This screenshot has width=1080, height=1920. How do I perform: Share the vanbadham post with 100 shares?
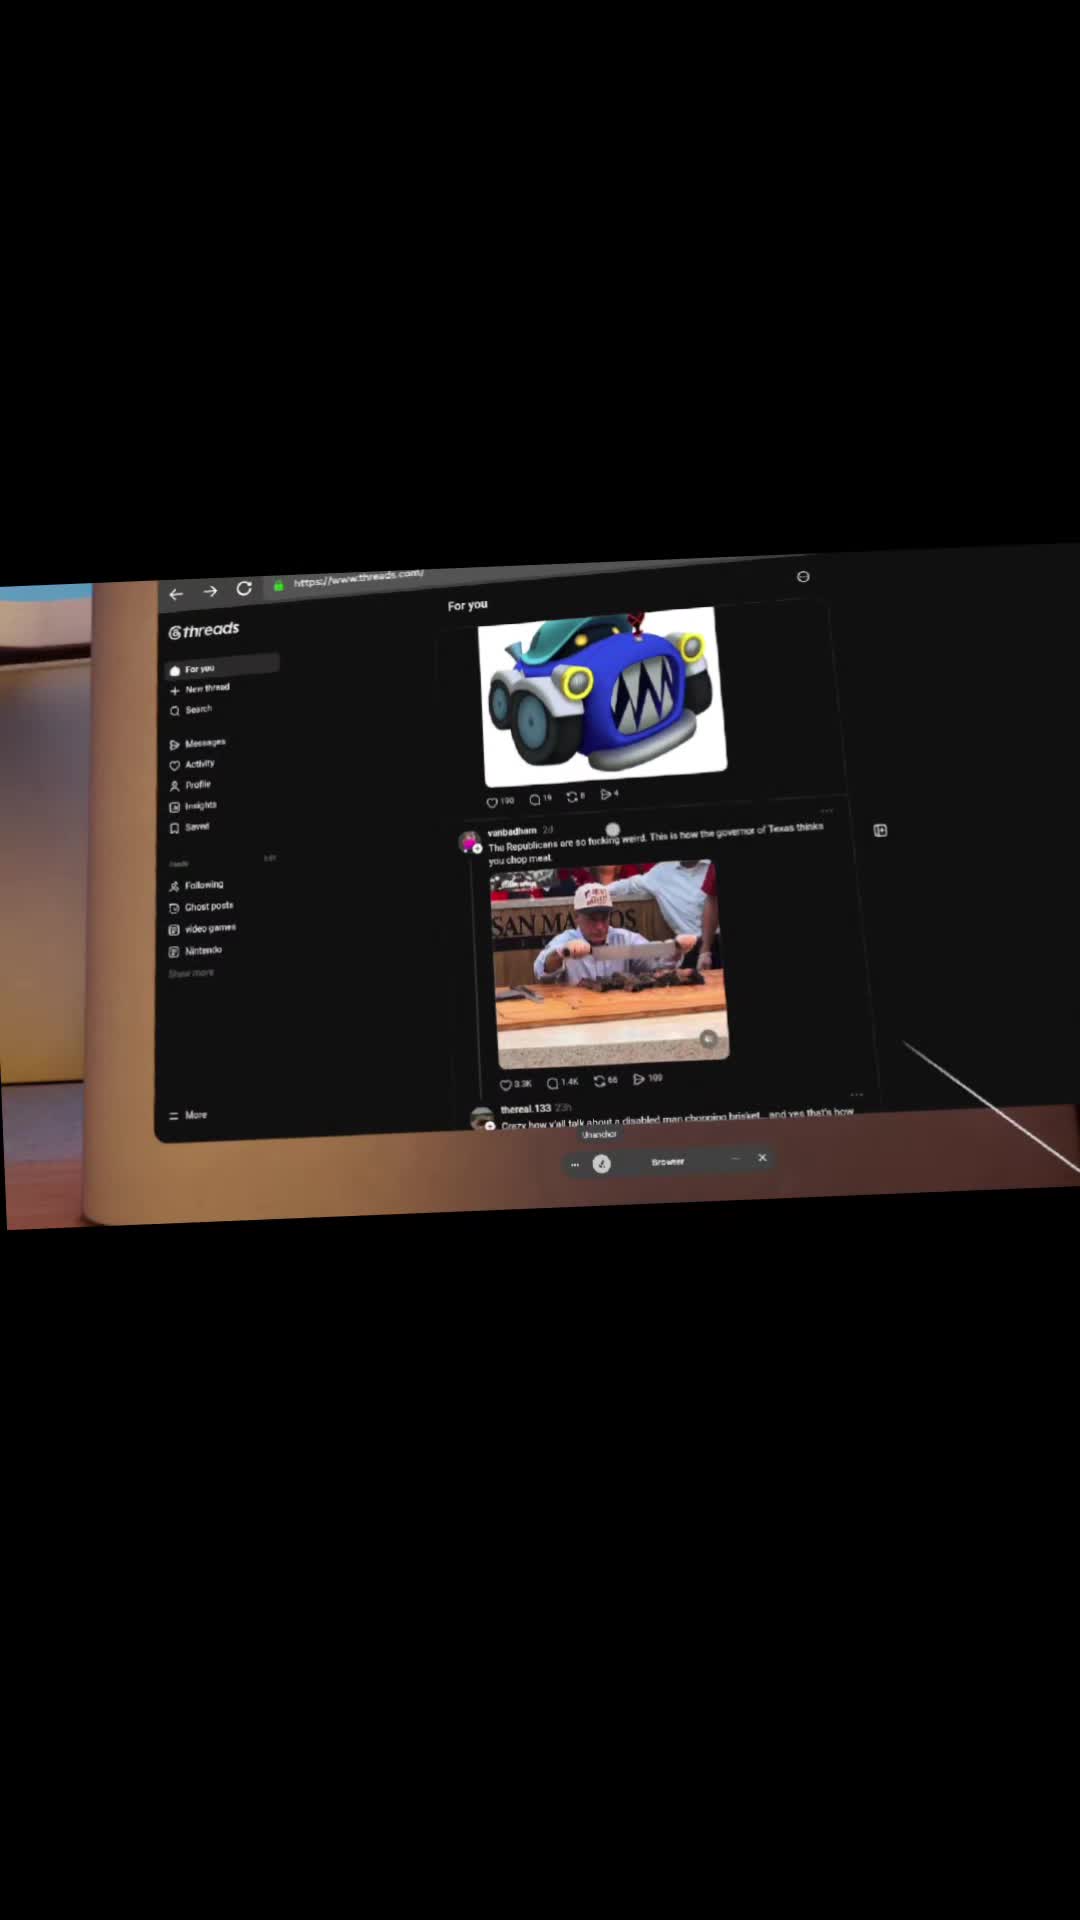(647, 1078)
